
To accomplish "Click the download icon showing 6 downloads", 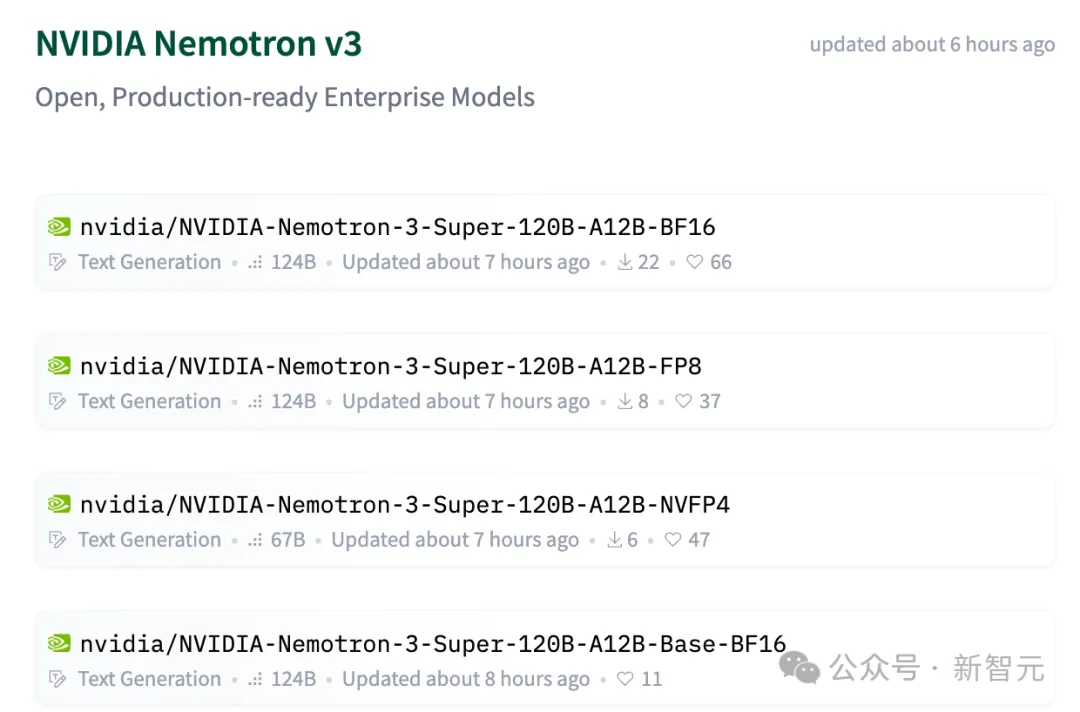I will coord(614,540).
